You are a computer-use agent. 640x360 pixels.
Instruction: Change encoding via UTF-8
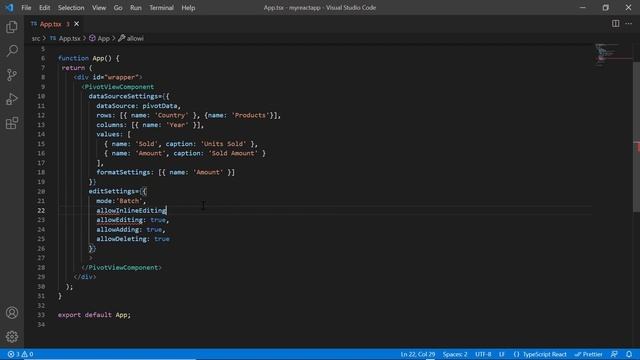pos(483,354)
